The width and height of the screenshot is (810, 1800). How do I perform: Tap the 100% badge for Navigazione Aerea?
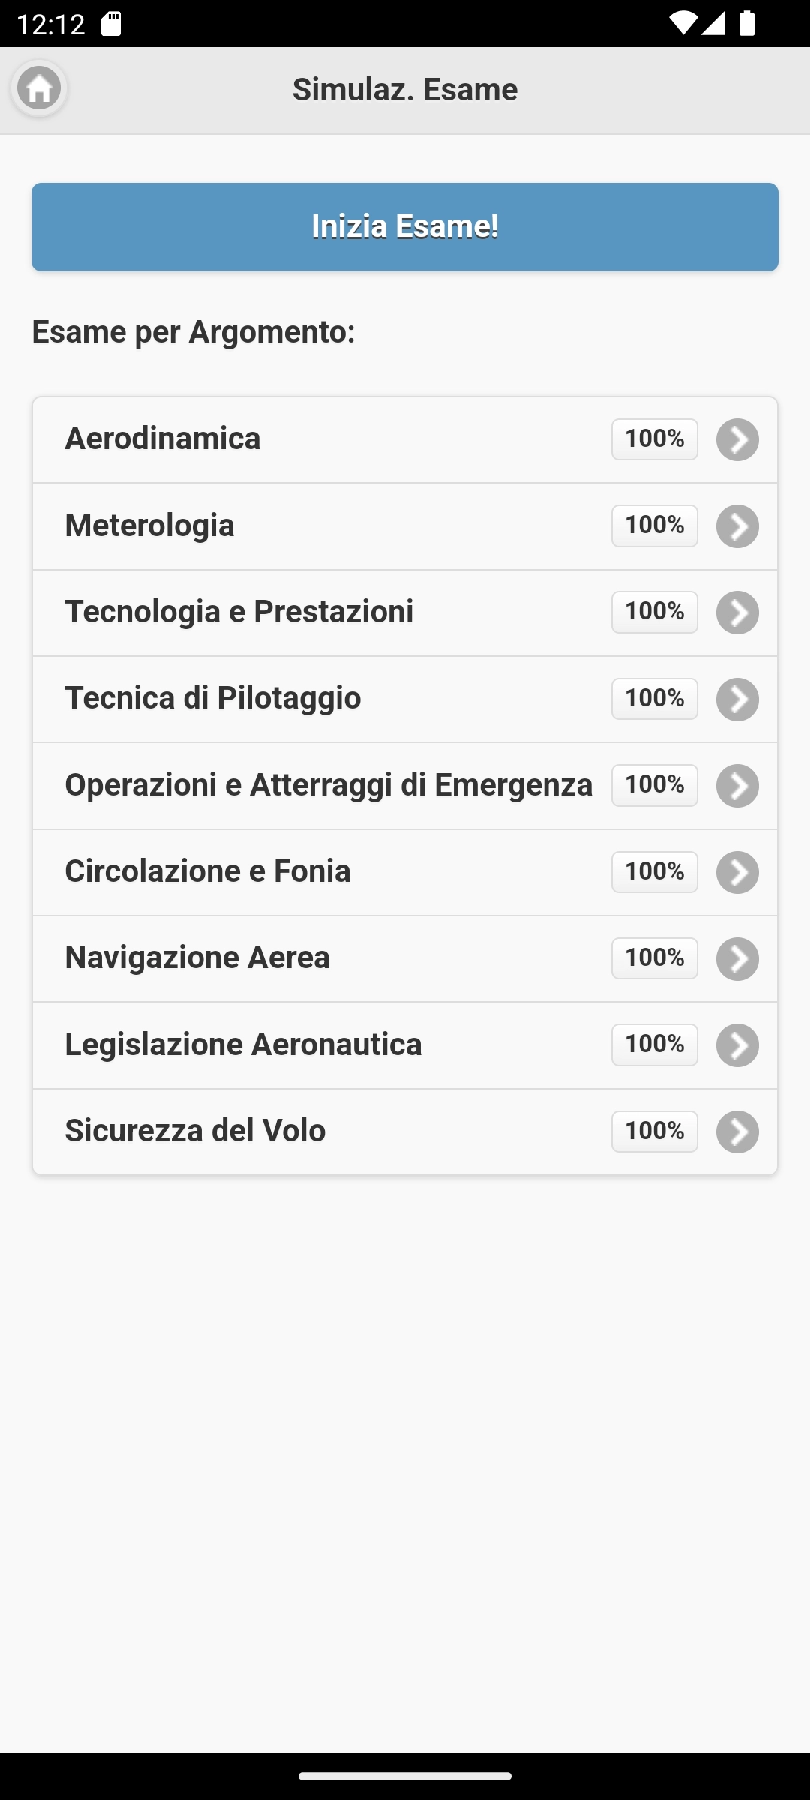[x=654, y=958]
